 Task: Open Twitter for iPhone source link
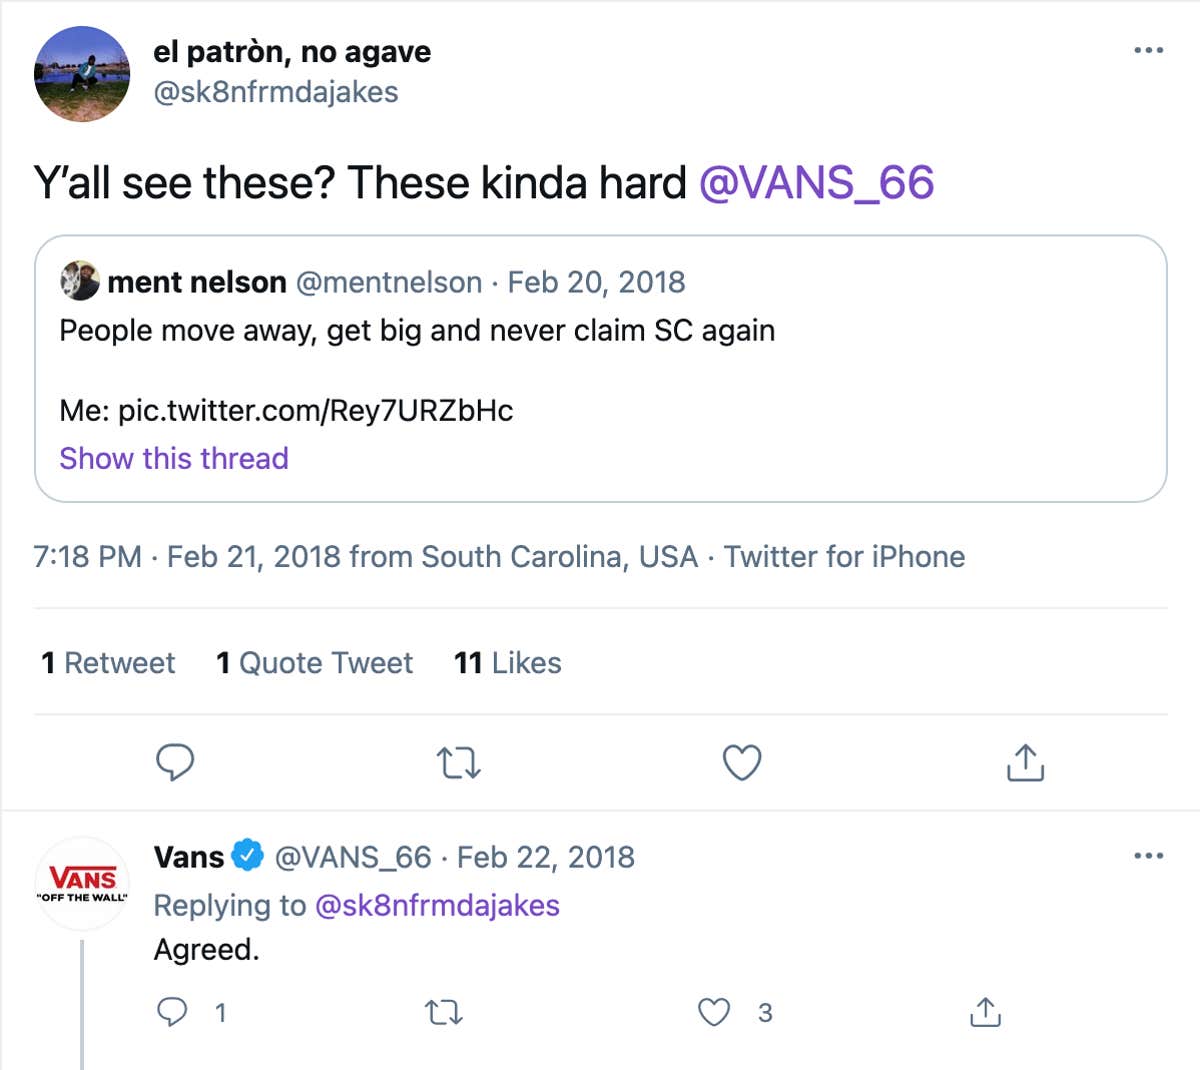(x=844, y=556)
